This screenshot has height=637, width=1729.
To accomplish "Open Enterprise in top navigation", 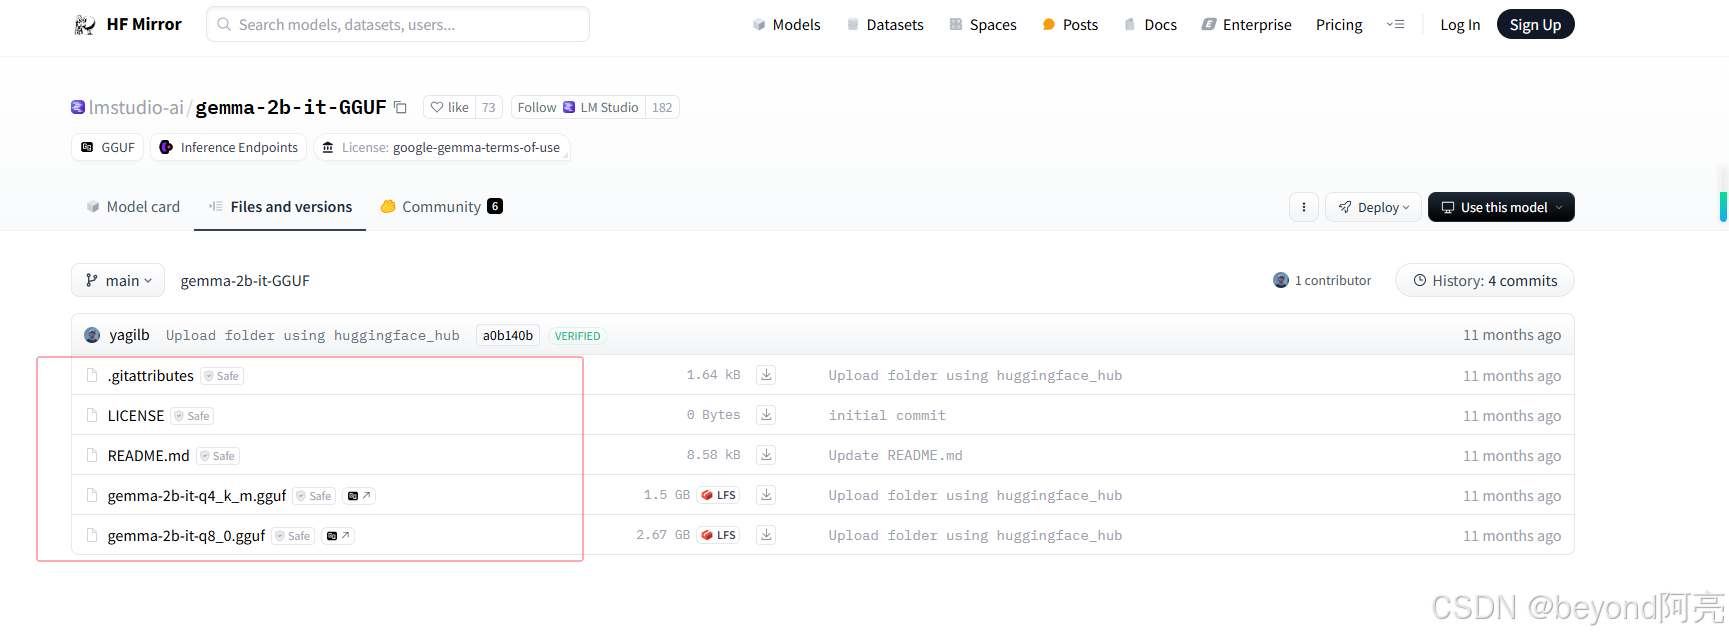I will 1247,25.
